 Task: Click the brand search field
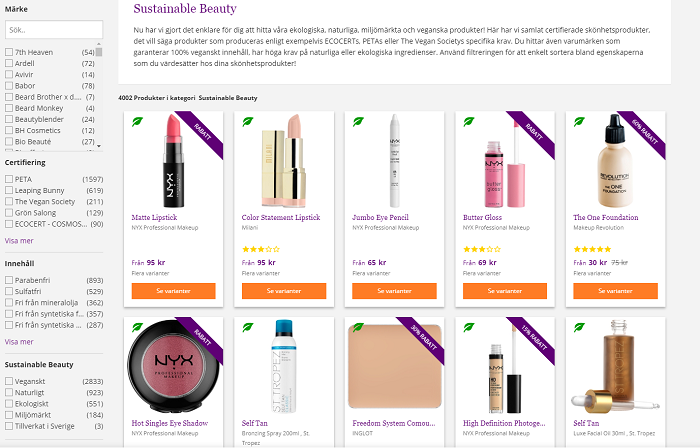53,30
